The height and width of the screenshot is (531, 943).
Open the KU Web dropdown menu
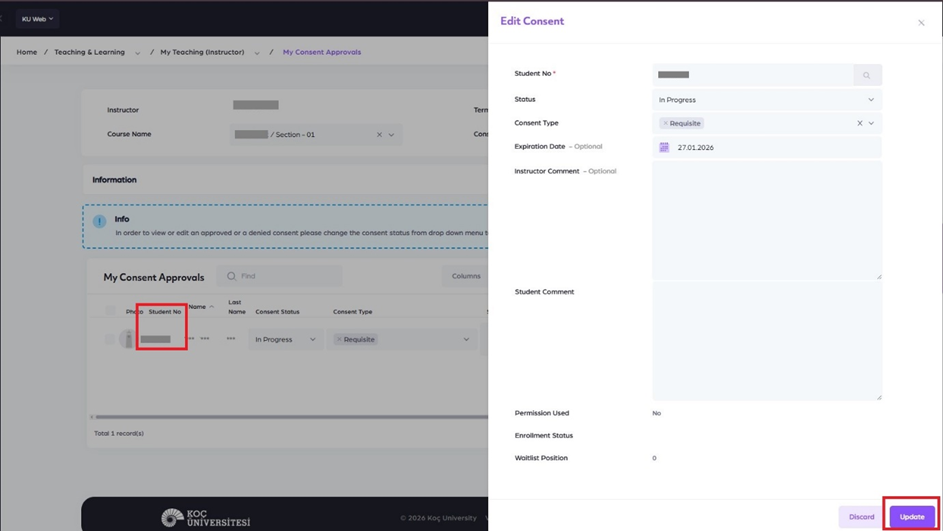point(38,19)
